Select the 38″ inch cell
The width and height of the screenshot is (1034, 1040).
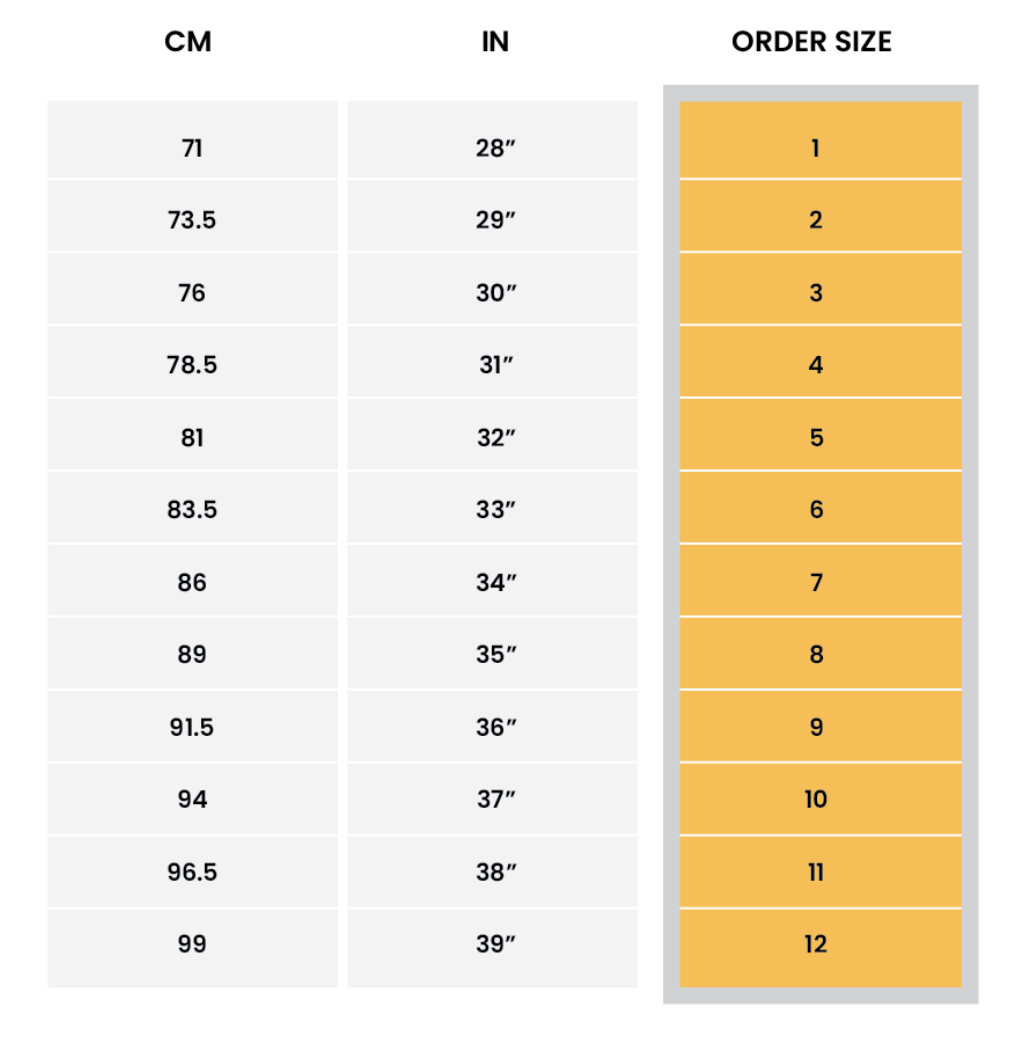pyautogui.click(x=496, y=872)
